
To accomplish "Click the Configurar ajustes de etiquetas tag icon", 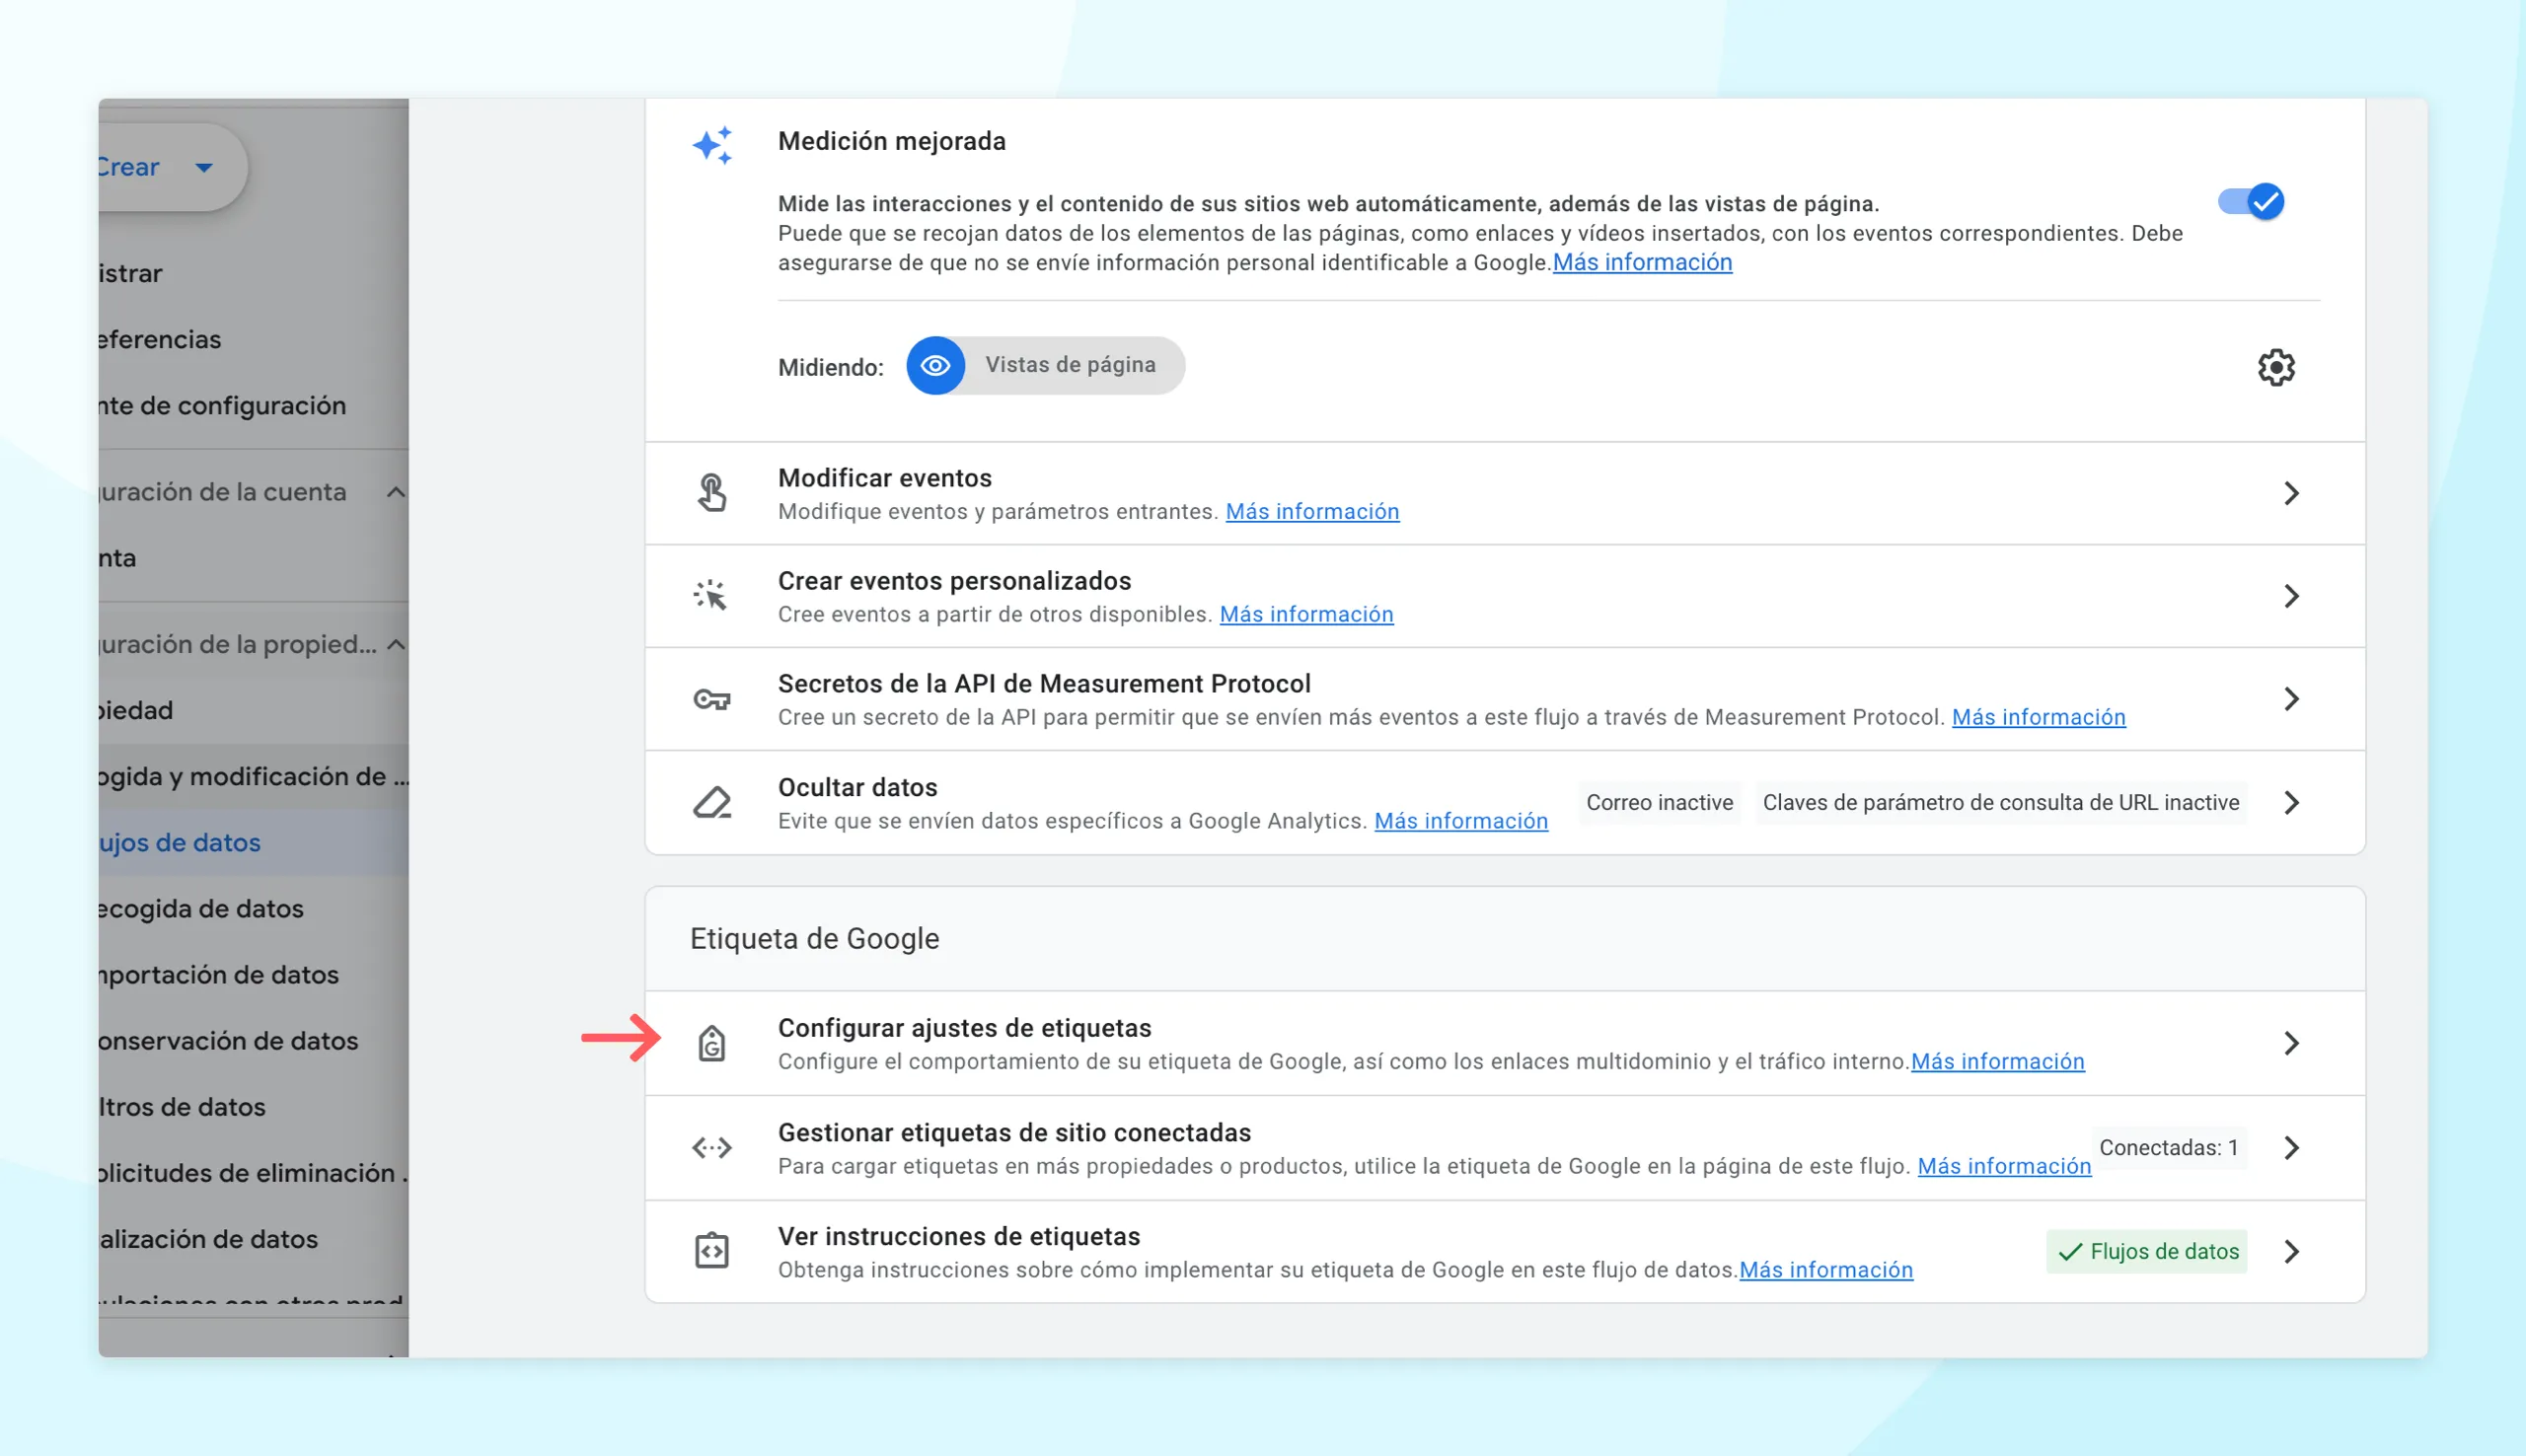I will (712, 1043).
